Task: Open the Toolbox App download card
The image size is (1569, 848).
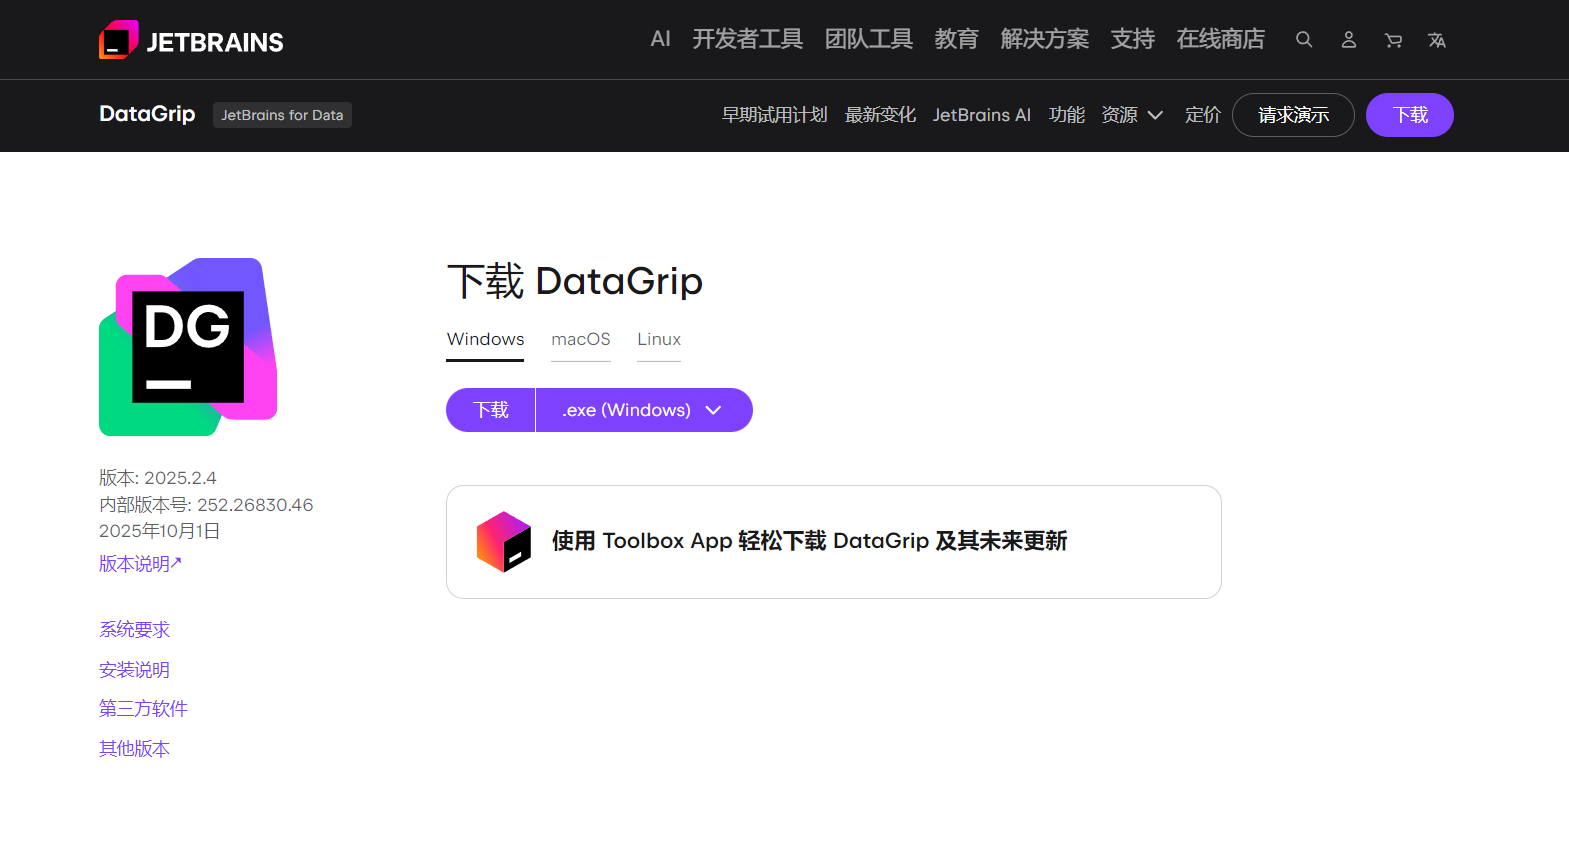Action: click(834, 542)
